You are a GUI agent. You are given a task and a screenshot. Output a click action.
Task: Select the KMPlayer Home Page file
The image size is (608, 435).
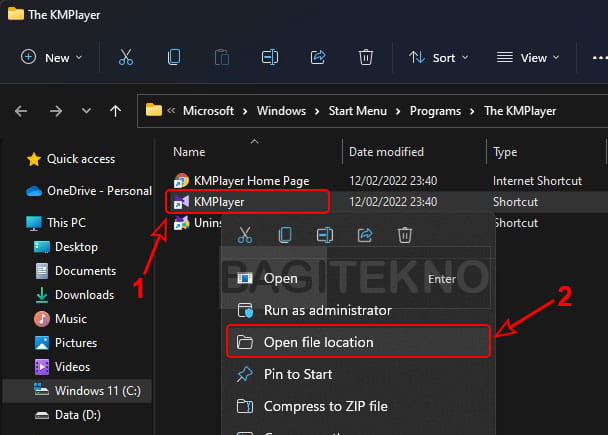pos(251,181)
